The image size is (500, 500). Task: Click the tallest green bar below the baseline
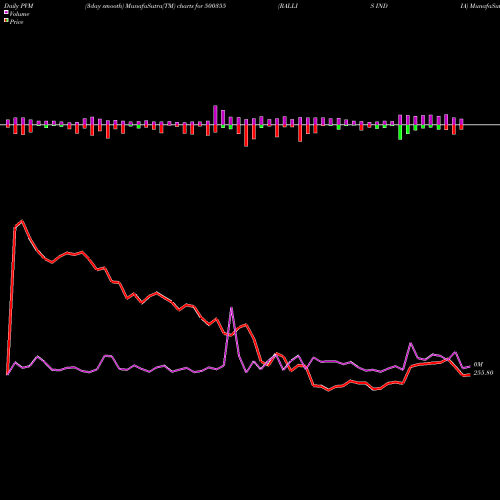tap(400, 132)
